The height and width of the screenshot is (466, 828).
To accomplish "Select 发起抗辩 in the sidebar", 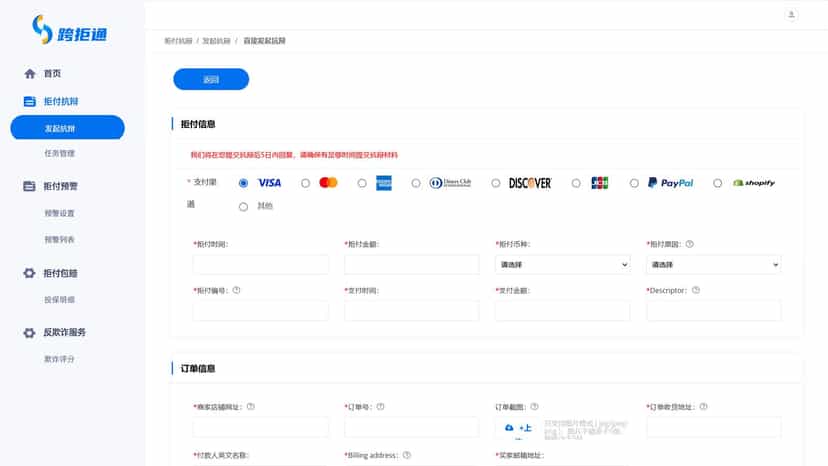I will pos(68,128).
